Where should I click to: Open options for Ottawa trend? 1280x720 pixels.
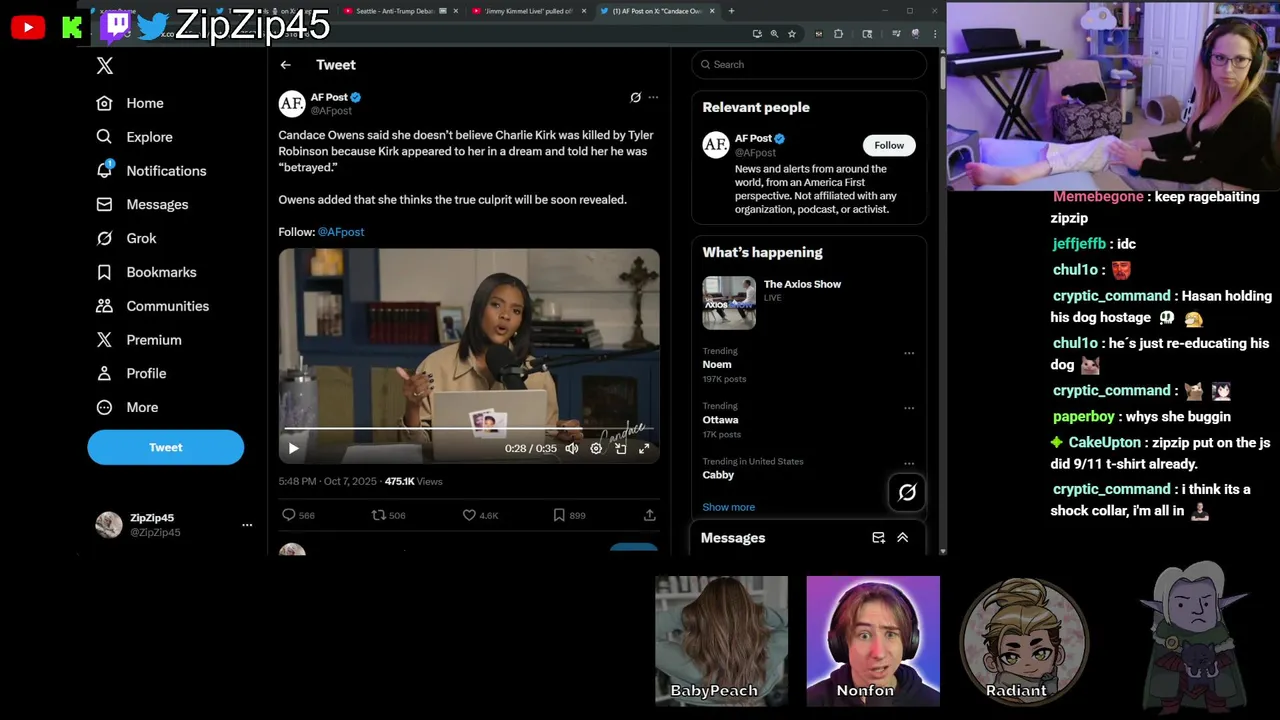pyautogui.click(x=909, y=408)
